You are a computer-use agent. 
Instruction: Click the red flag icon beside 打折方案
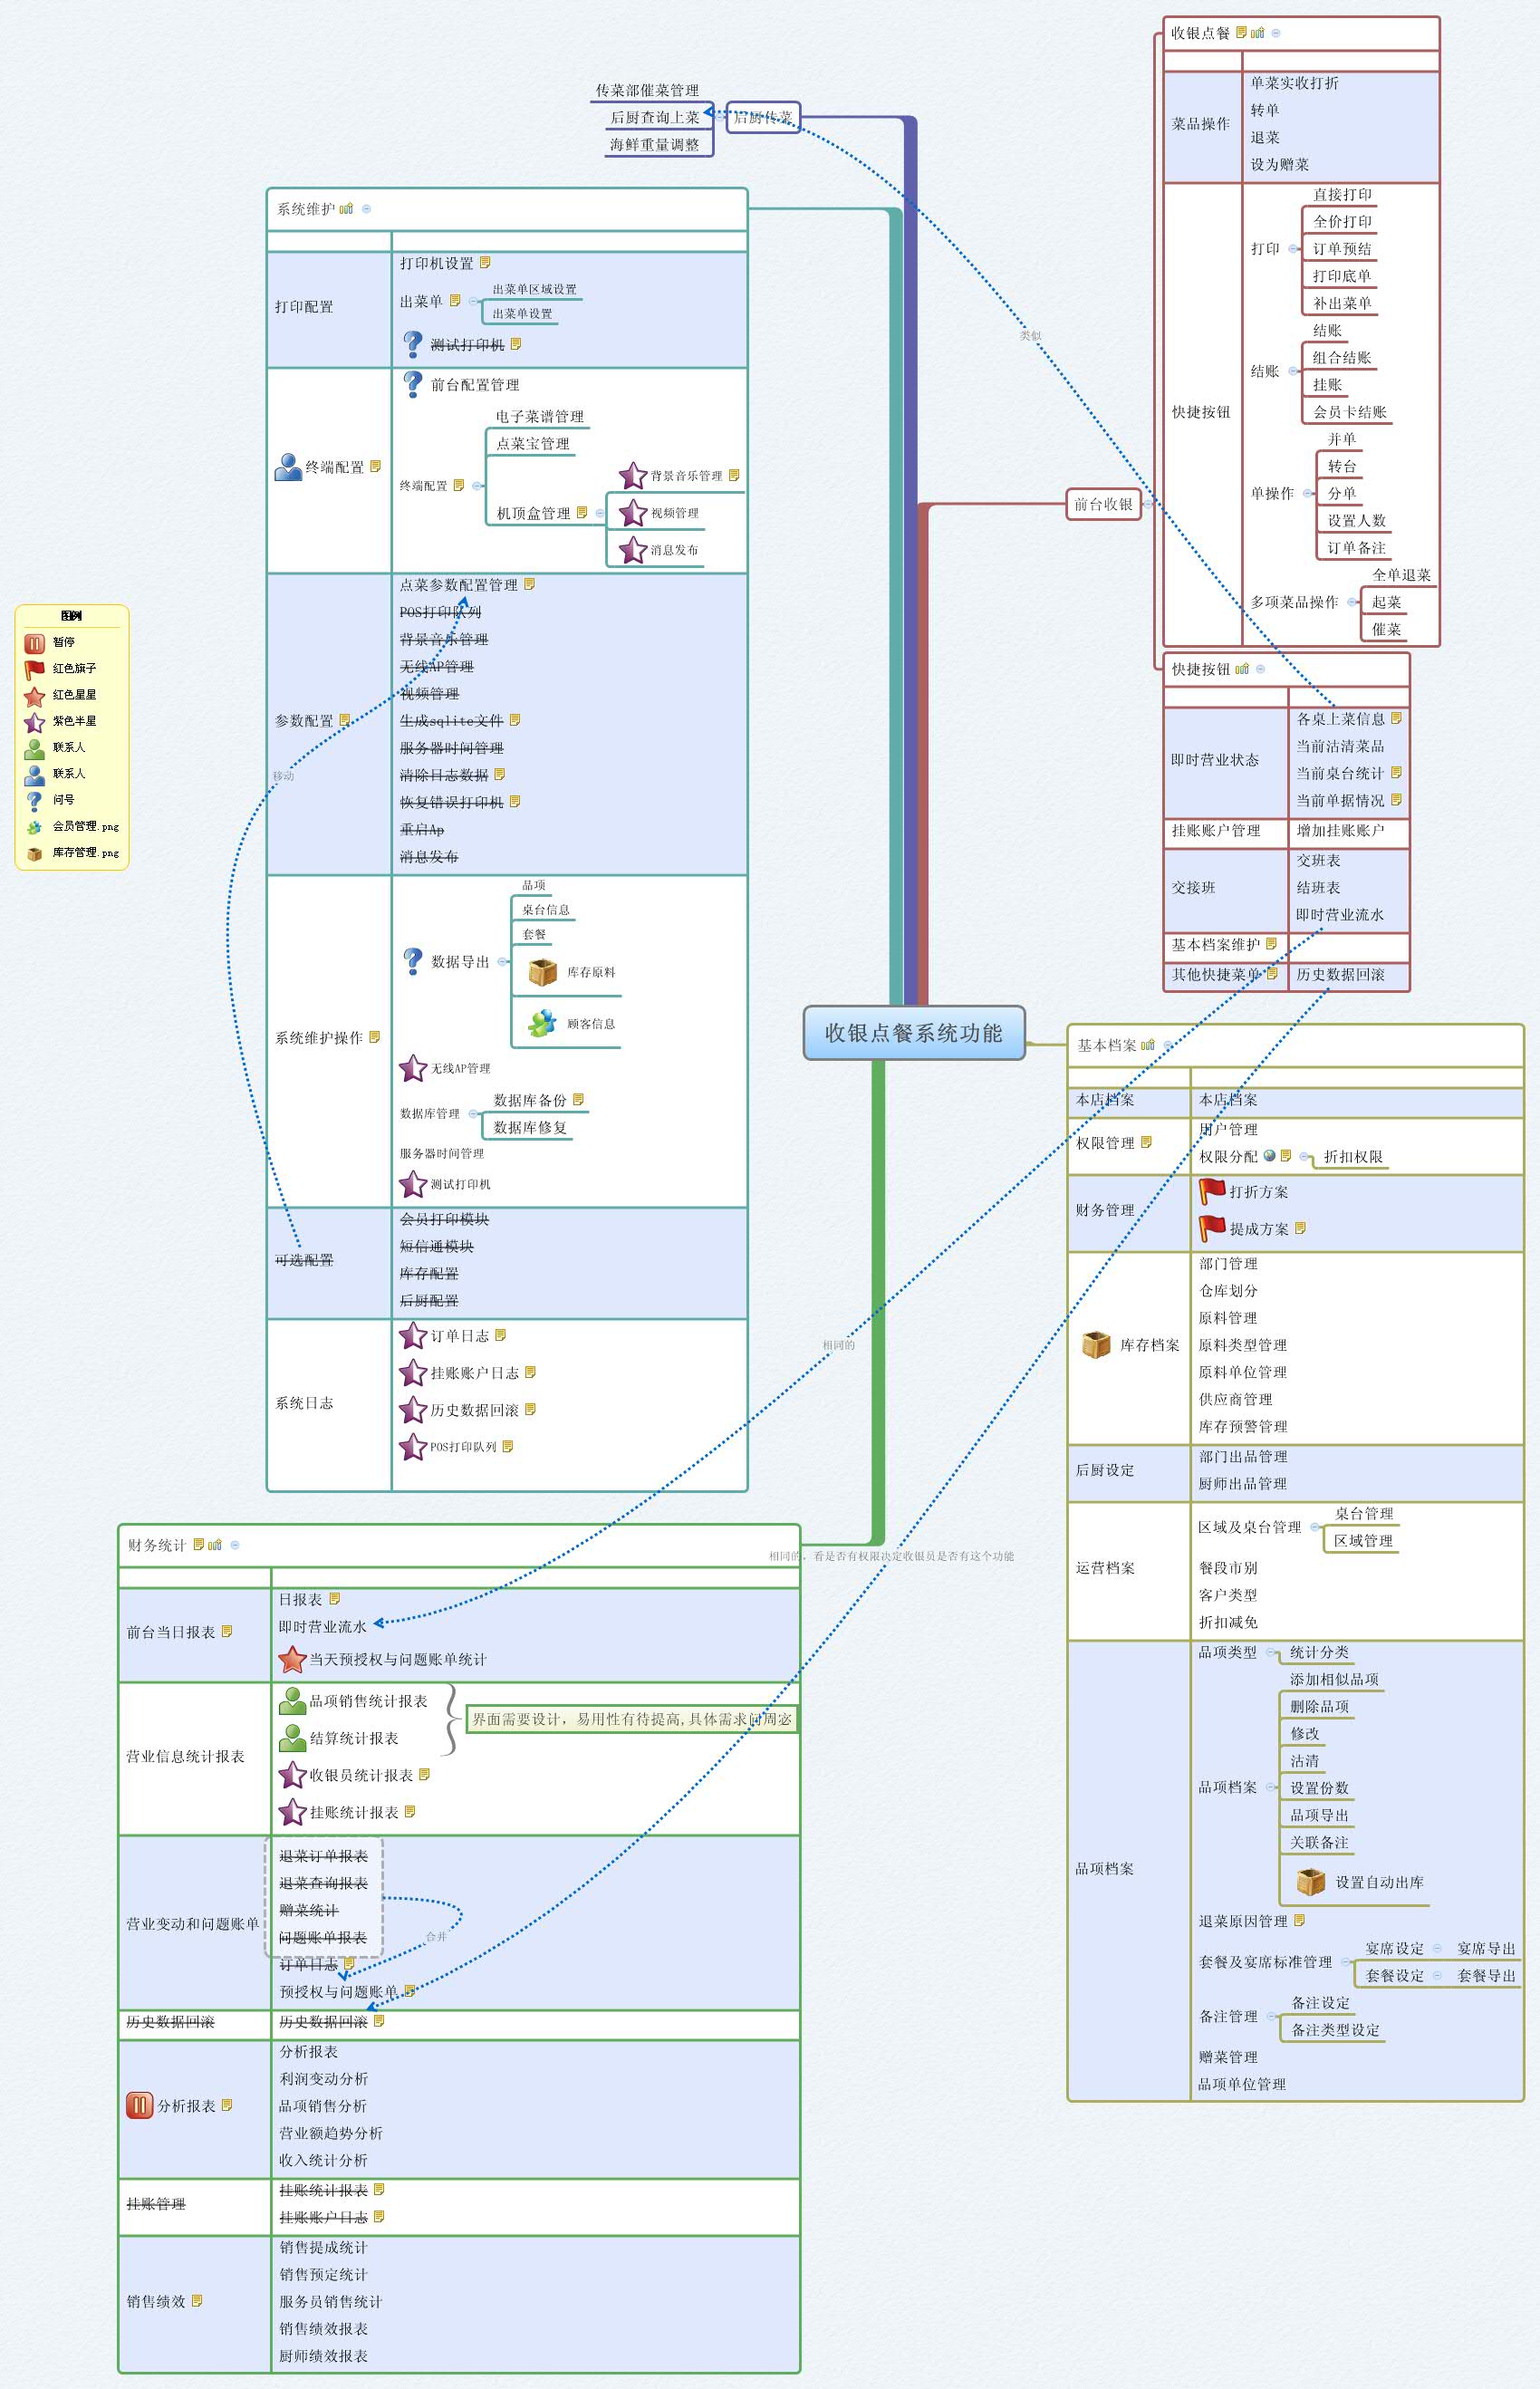pos(1213,1192)
